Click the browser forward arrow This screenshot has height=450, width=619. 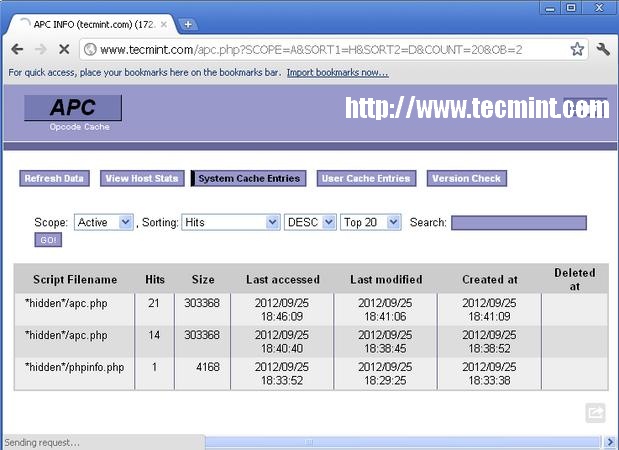[x=41, y=48]
